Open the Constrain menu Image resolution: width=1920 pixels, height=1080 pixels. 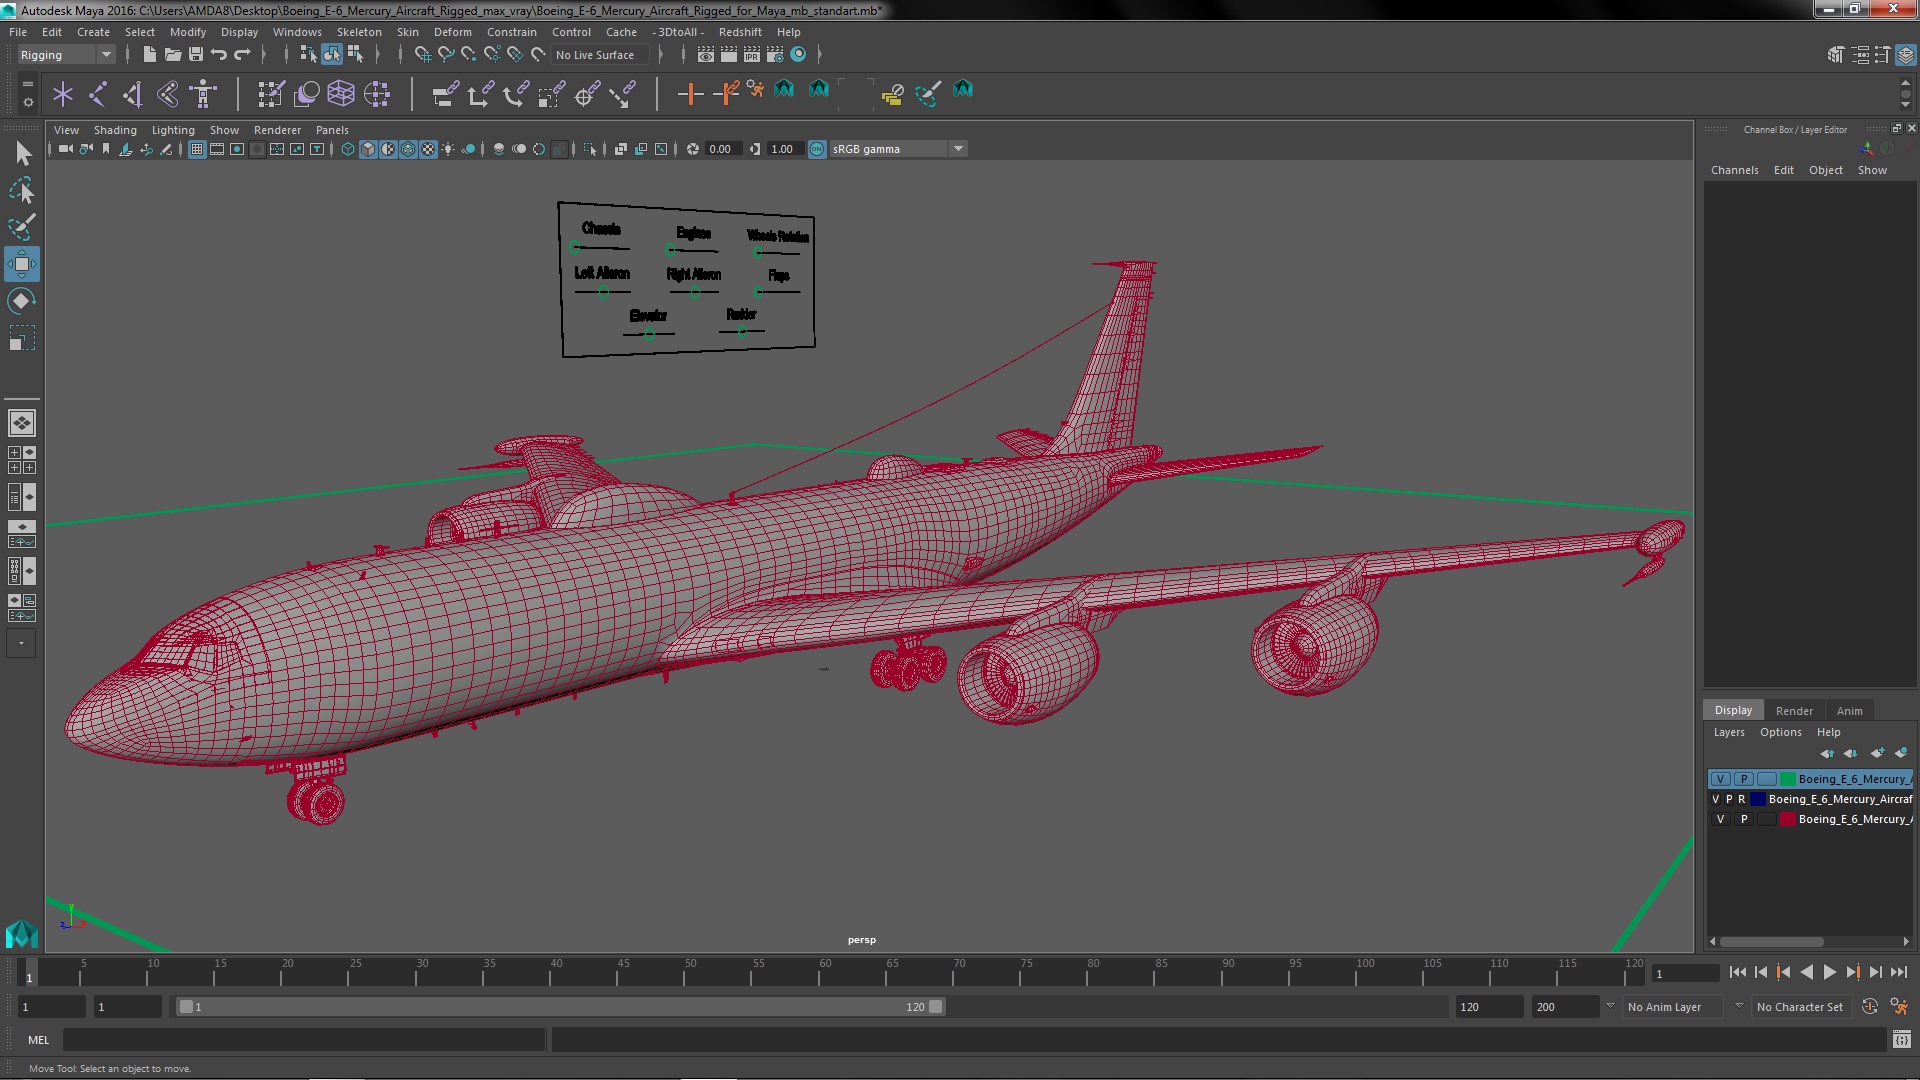click(512, 32)
